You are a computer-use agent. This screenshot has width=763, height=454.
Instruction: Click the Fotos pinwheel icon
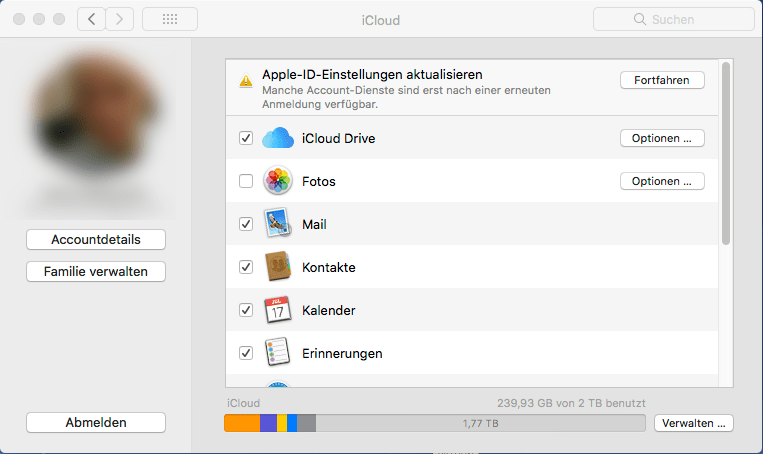[278, 181]
